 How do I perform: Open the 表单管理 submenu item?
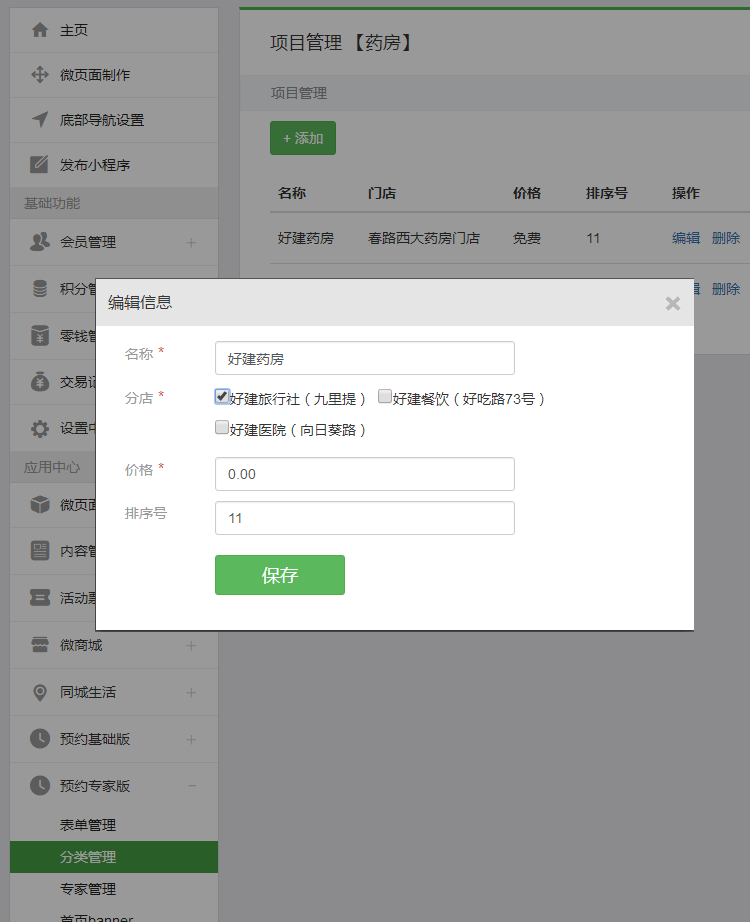pyautogui.click(x=88, y=825)
